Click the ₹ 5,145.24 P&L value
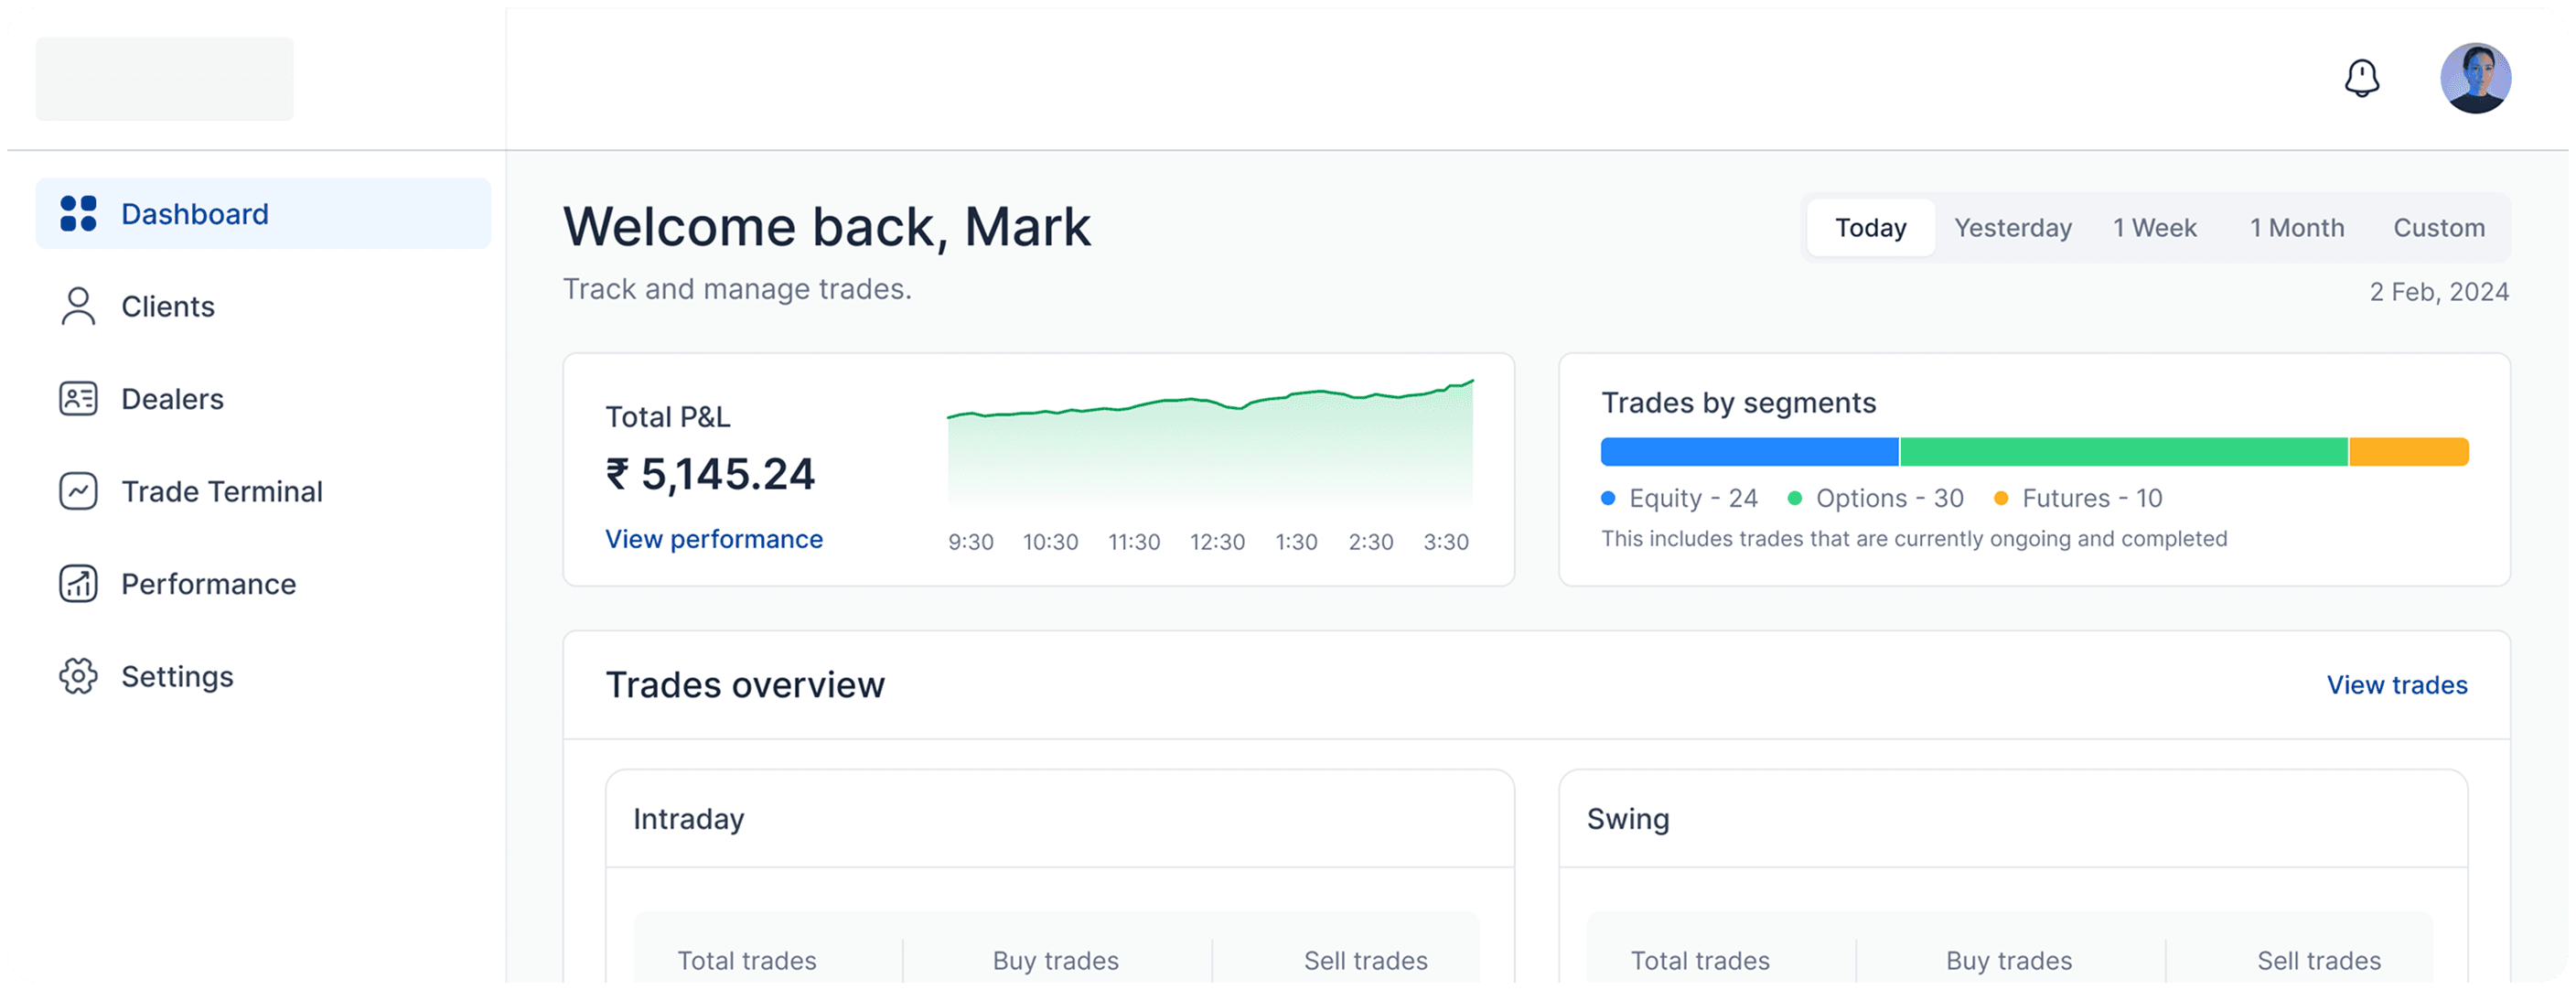2576x990 pixels. [x=710, y=474]
